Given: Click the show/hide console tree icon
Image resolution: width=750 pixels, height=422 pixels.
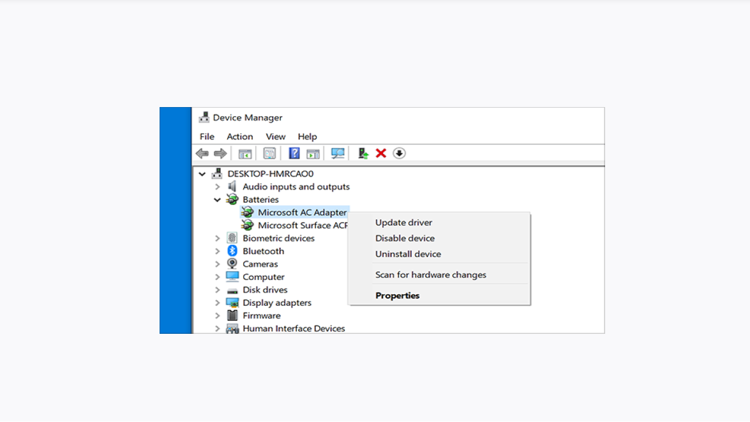Looking at the screenshot, I should (245, 154).
